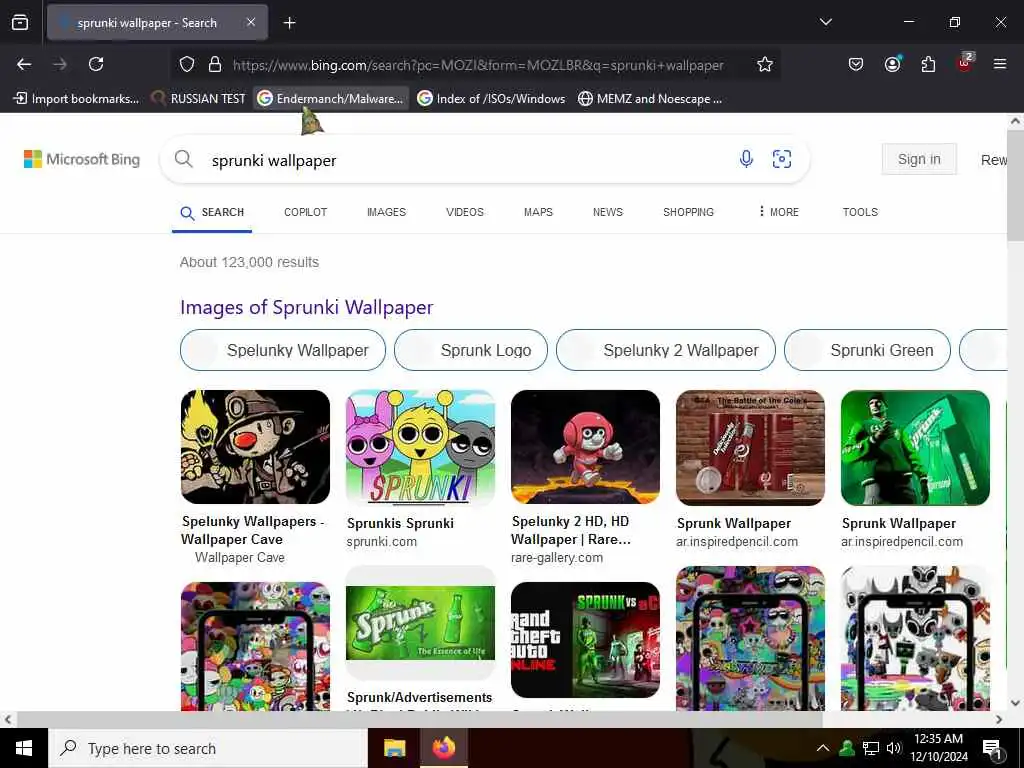Open the green Sprunk Wallpaper thumbnail
Image resolution: width=1024 pixels, height=768 pixels.
click(915, 447)
